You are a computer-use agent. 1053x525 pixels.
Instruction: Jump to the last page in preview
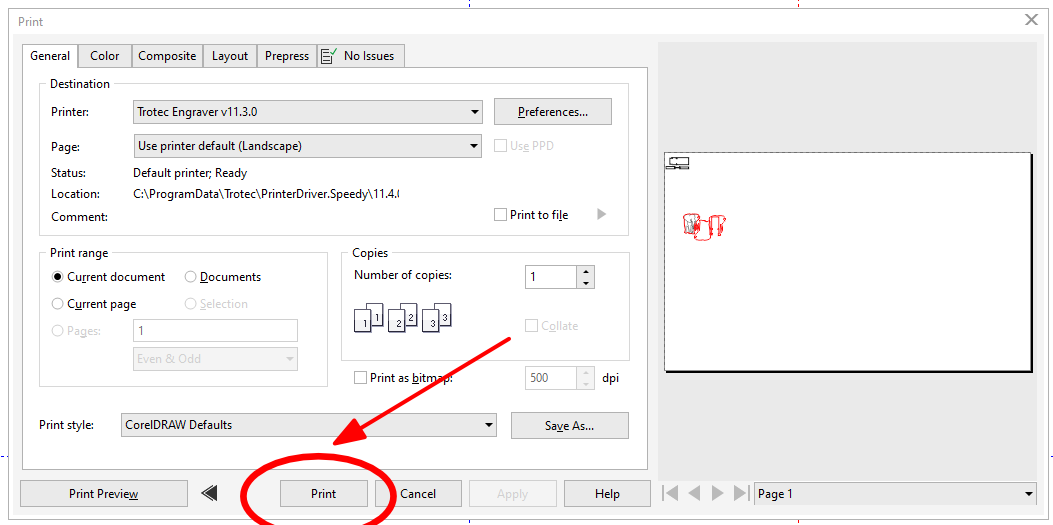tap(740, 493)
